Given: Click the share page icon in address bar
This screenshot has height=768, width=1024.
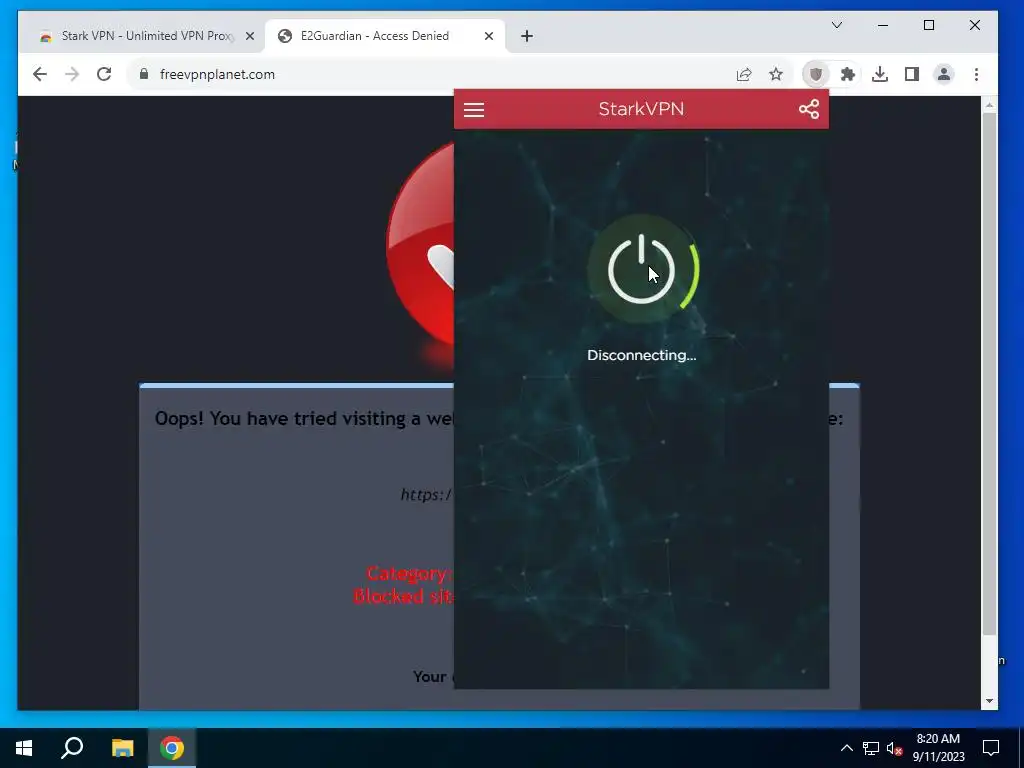Looking at the screenshot, I should click(744, 74).
